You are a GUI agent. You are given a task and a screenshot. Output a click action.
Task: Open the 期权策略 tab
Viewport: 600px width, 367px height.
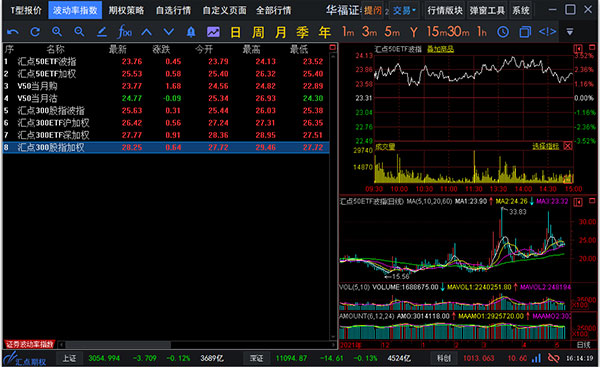pyautogui.click(x=126, y=10)
